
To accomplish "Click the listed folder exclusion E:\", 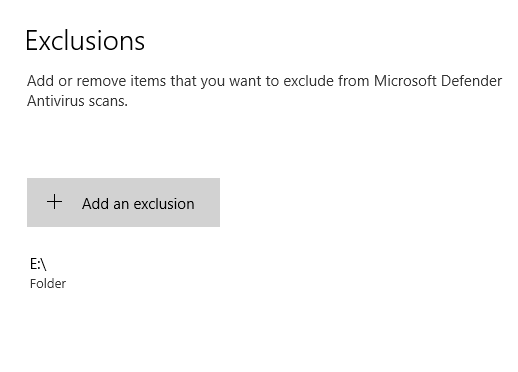I will pos(48,273).
